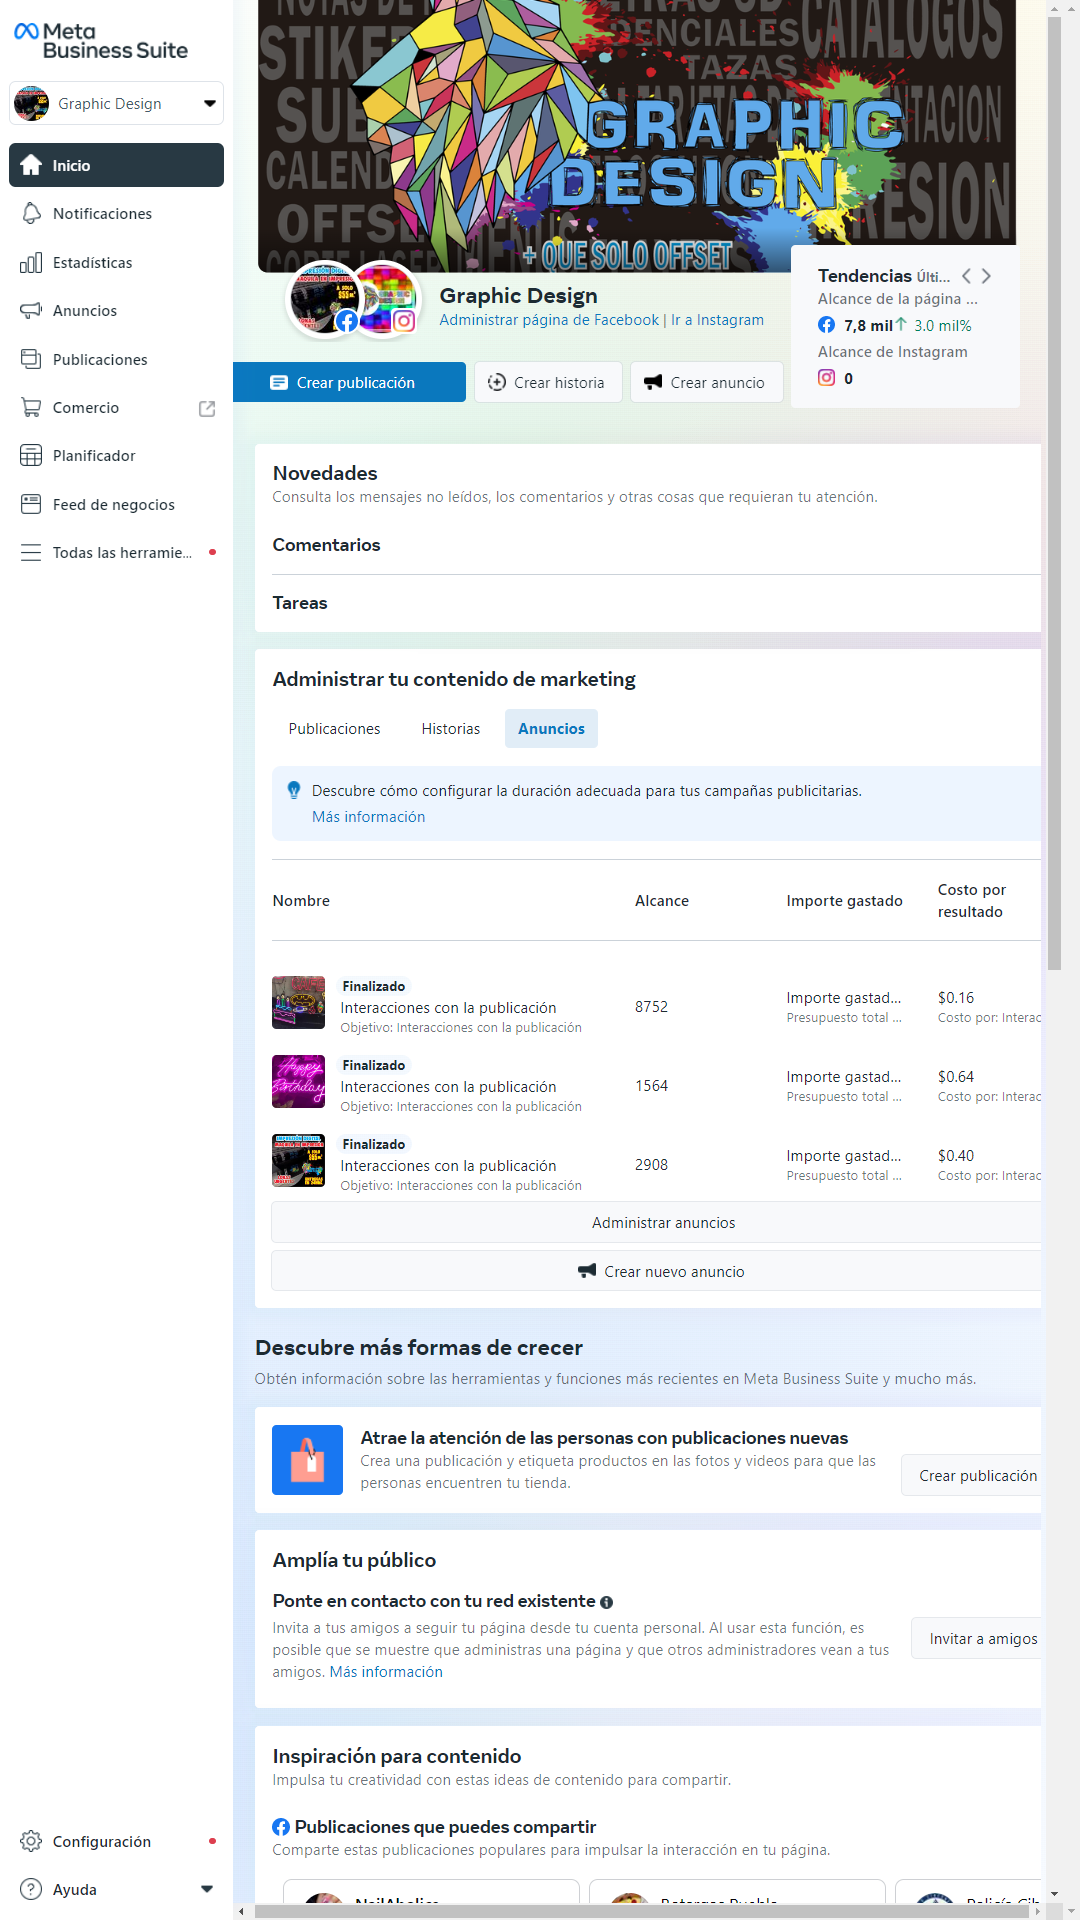Click the Alcance column header

pos(662,901)
